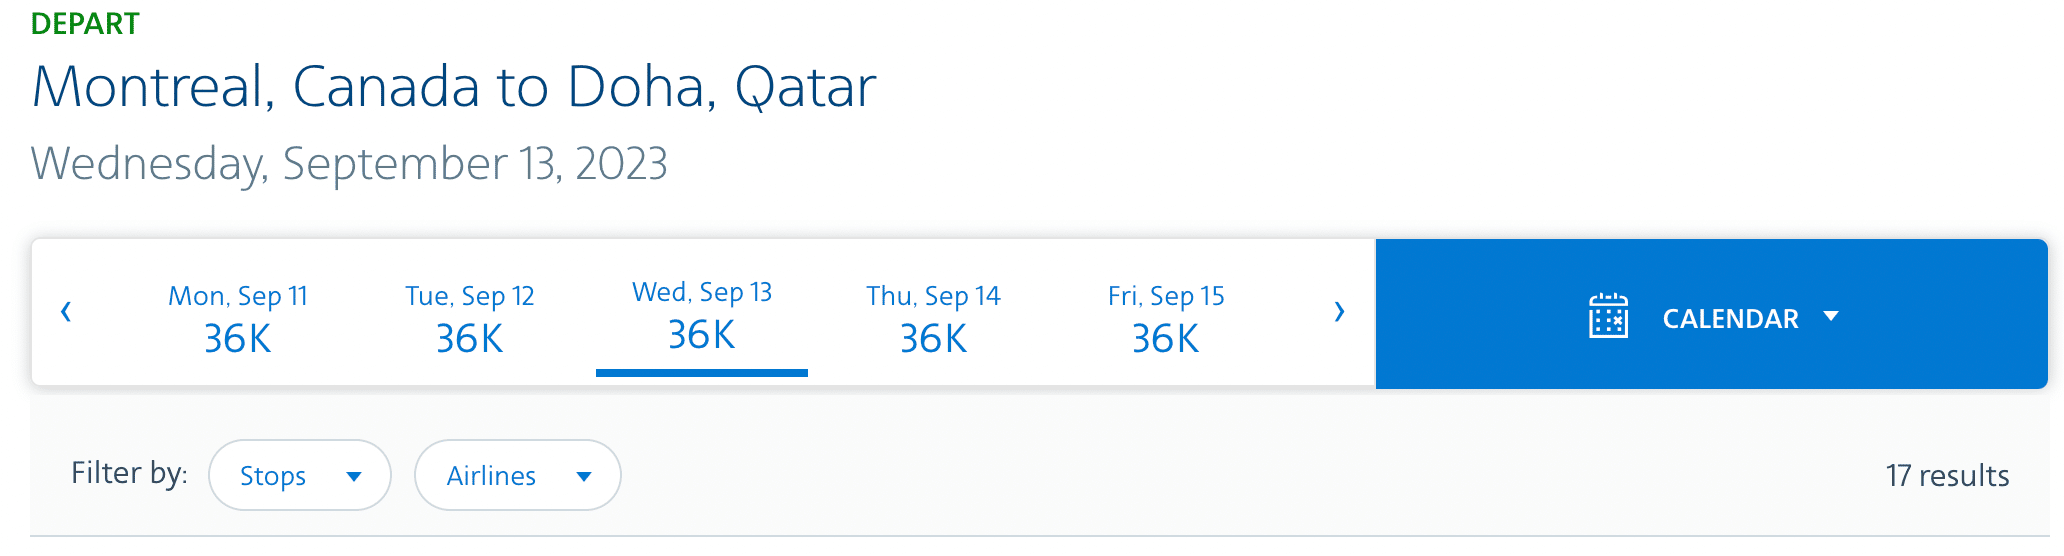Image resolution: width=2064 pixels, height=556 pixels.
Task: Click the Wednesday, September 13, 2023 date text
Action: pos(349,163)
